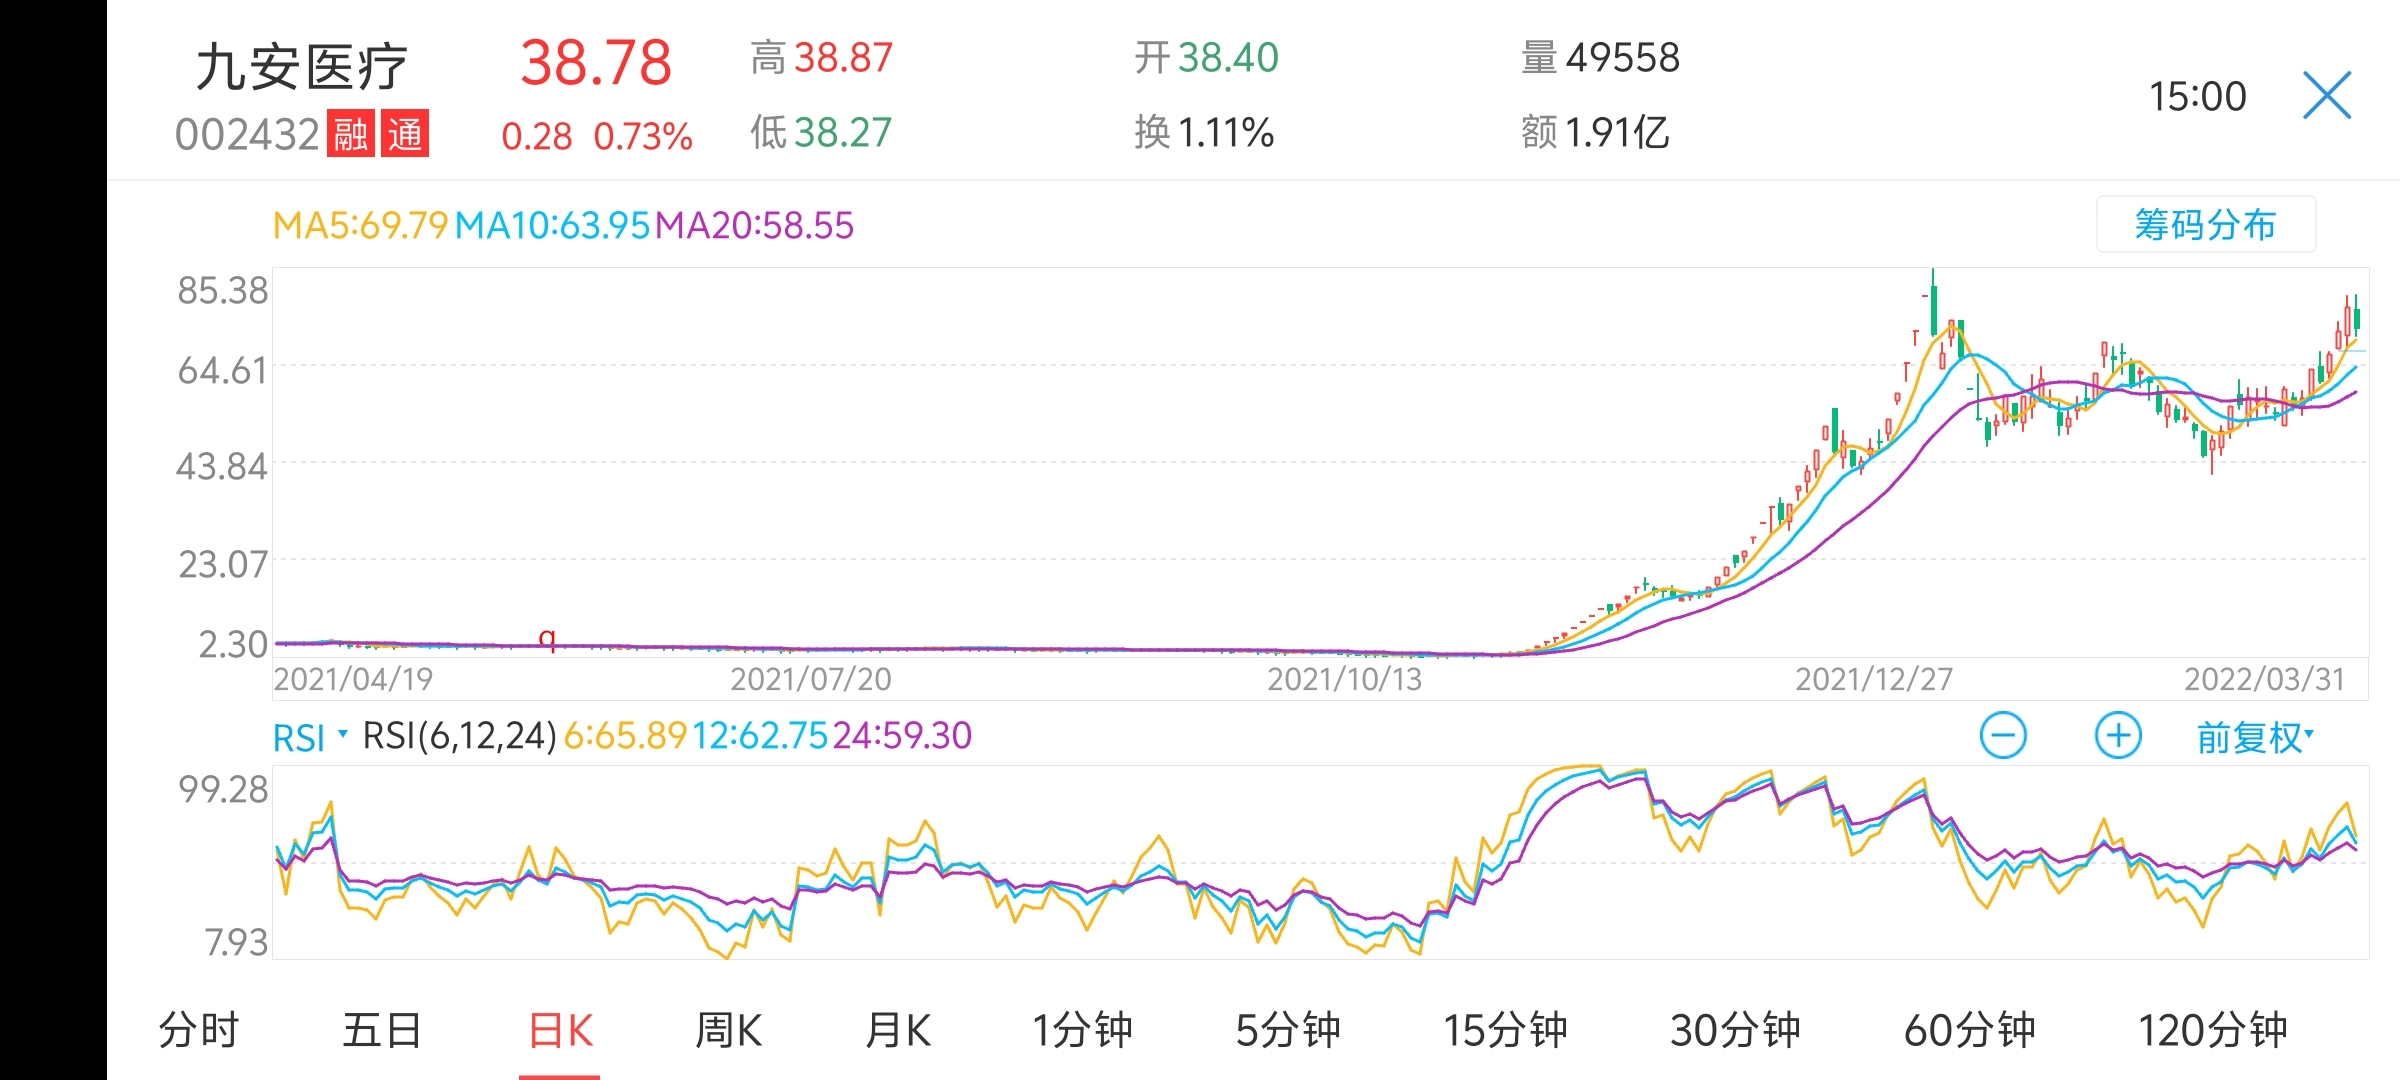Screen dimensions: 2400x1080
Task: Select the 15分钟 interval tab
Action: point(1505,1030)
